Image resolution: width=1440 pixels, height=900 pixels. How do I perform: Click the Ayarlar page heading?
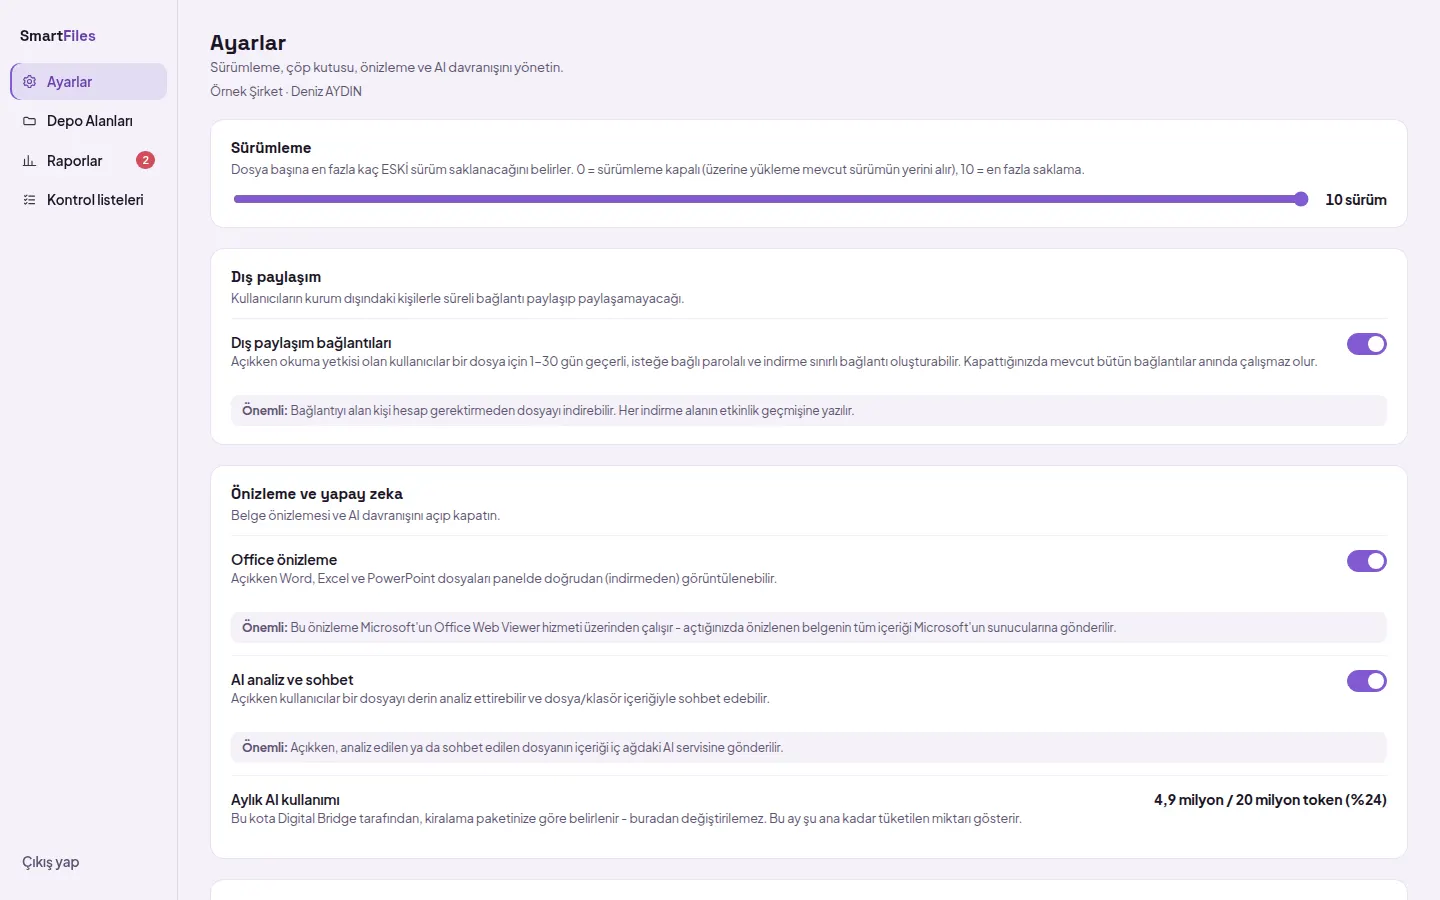click(248, 43)
